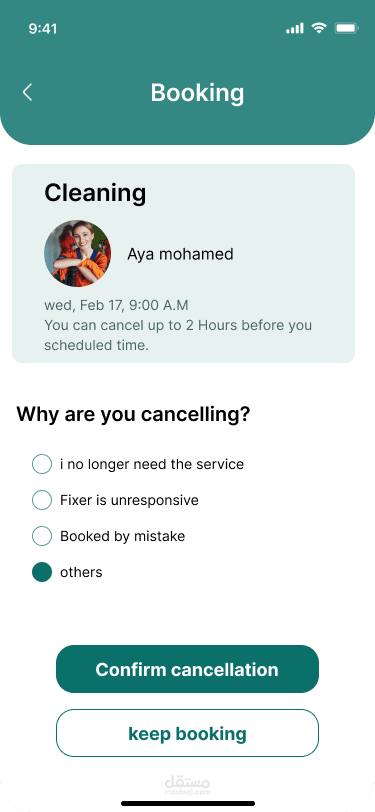
Task: Tap the mostaql.com watermark logo
Action: point(187,785)
